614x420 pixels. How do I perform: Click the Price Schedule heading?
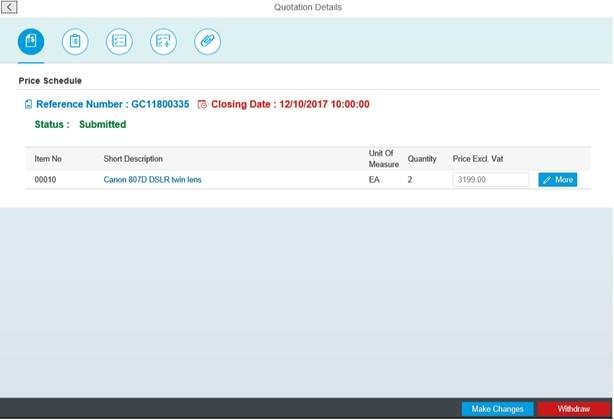[x=50, y=81]
